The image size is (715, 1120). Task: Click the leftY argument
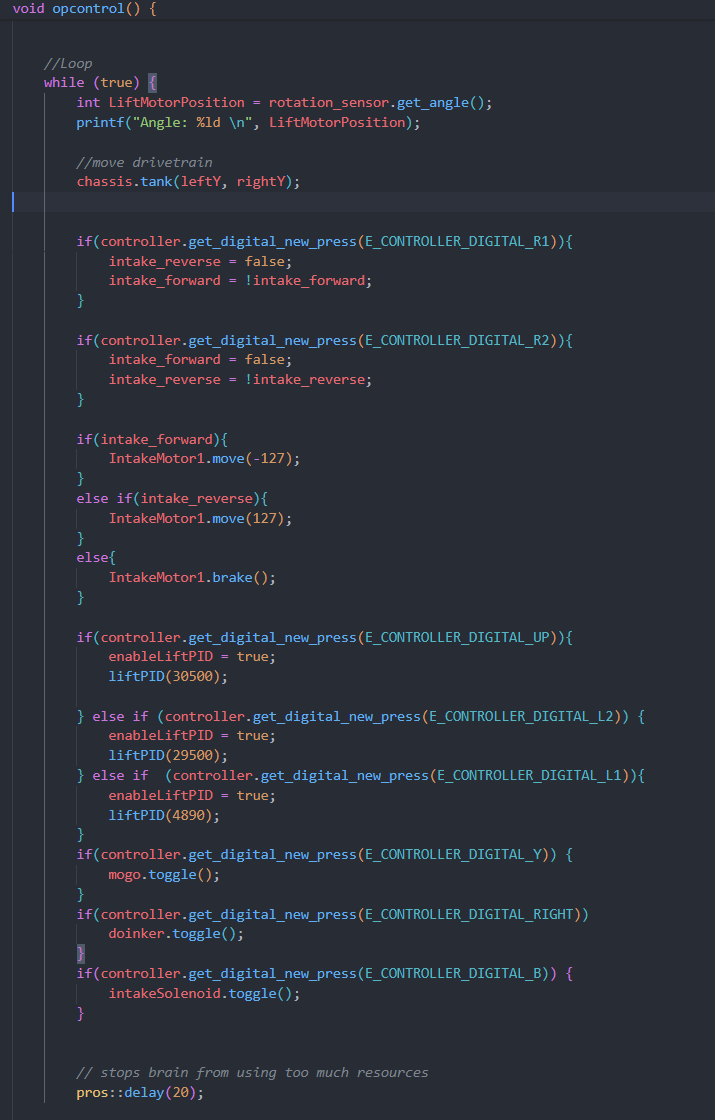200,181
